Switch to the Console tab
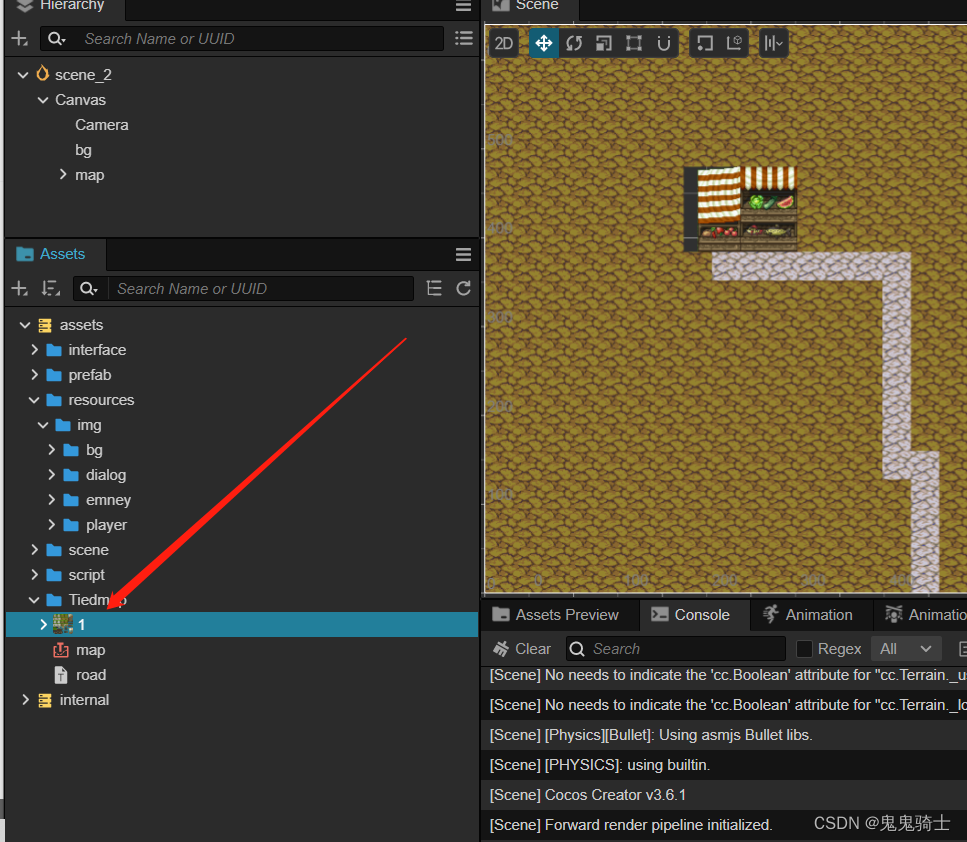 [692, 615]
